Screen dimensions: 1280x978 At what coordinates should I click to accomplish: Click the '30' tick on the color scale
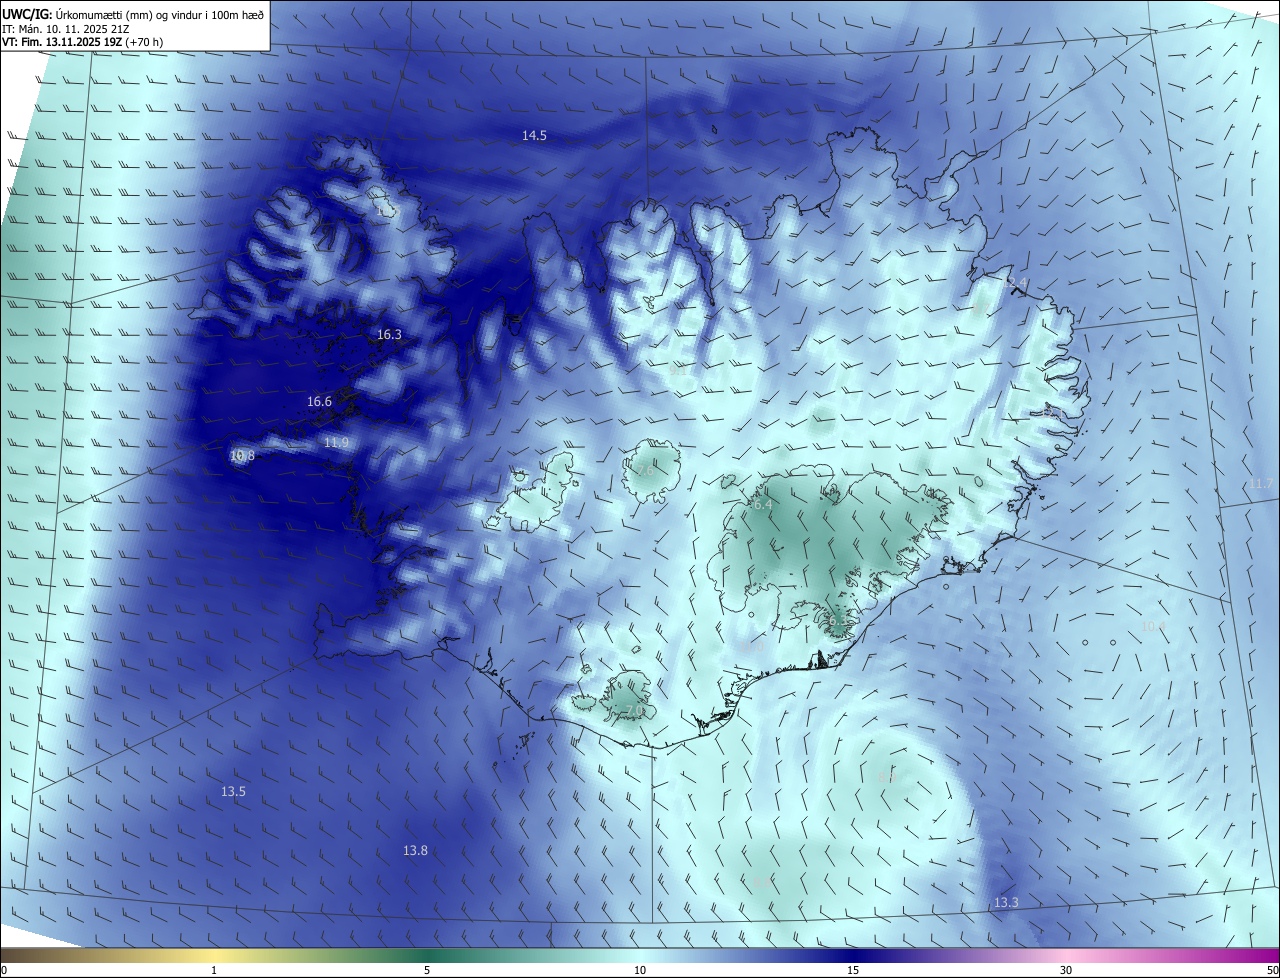pyautogui.click(x=1066, y=970)
